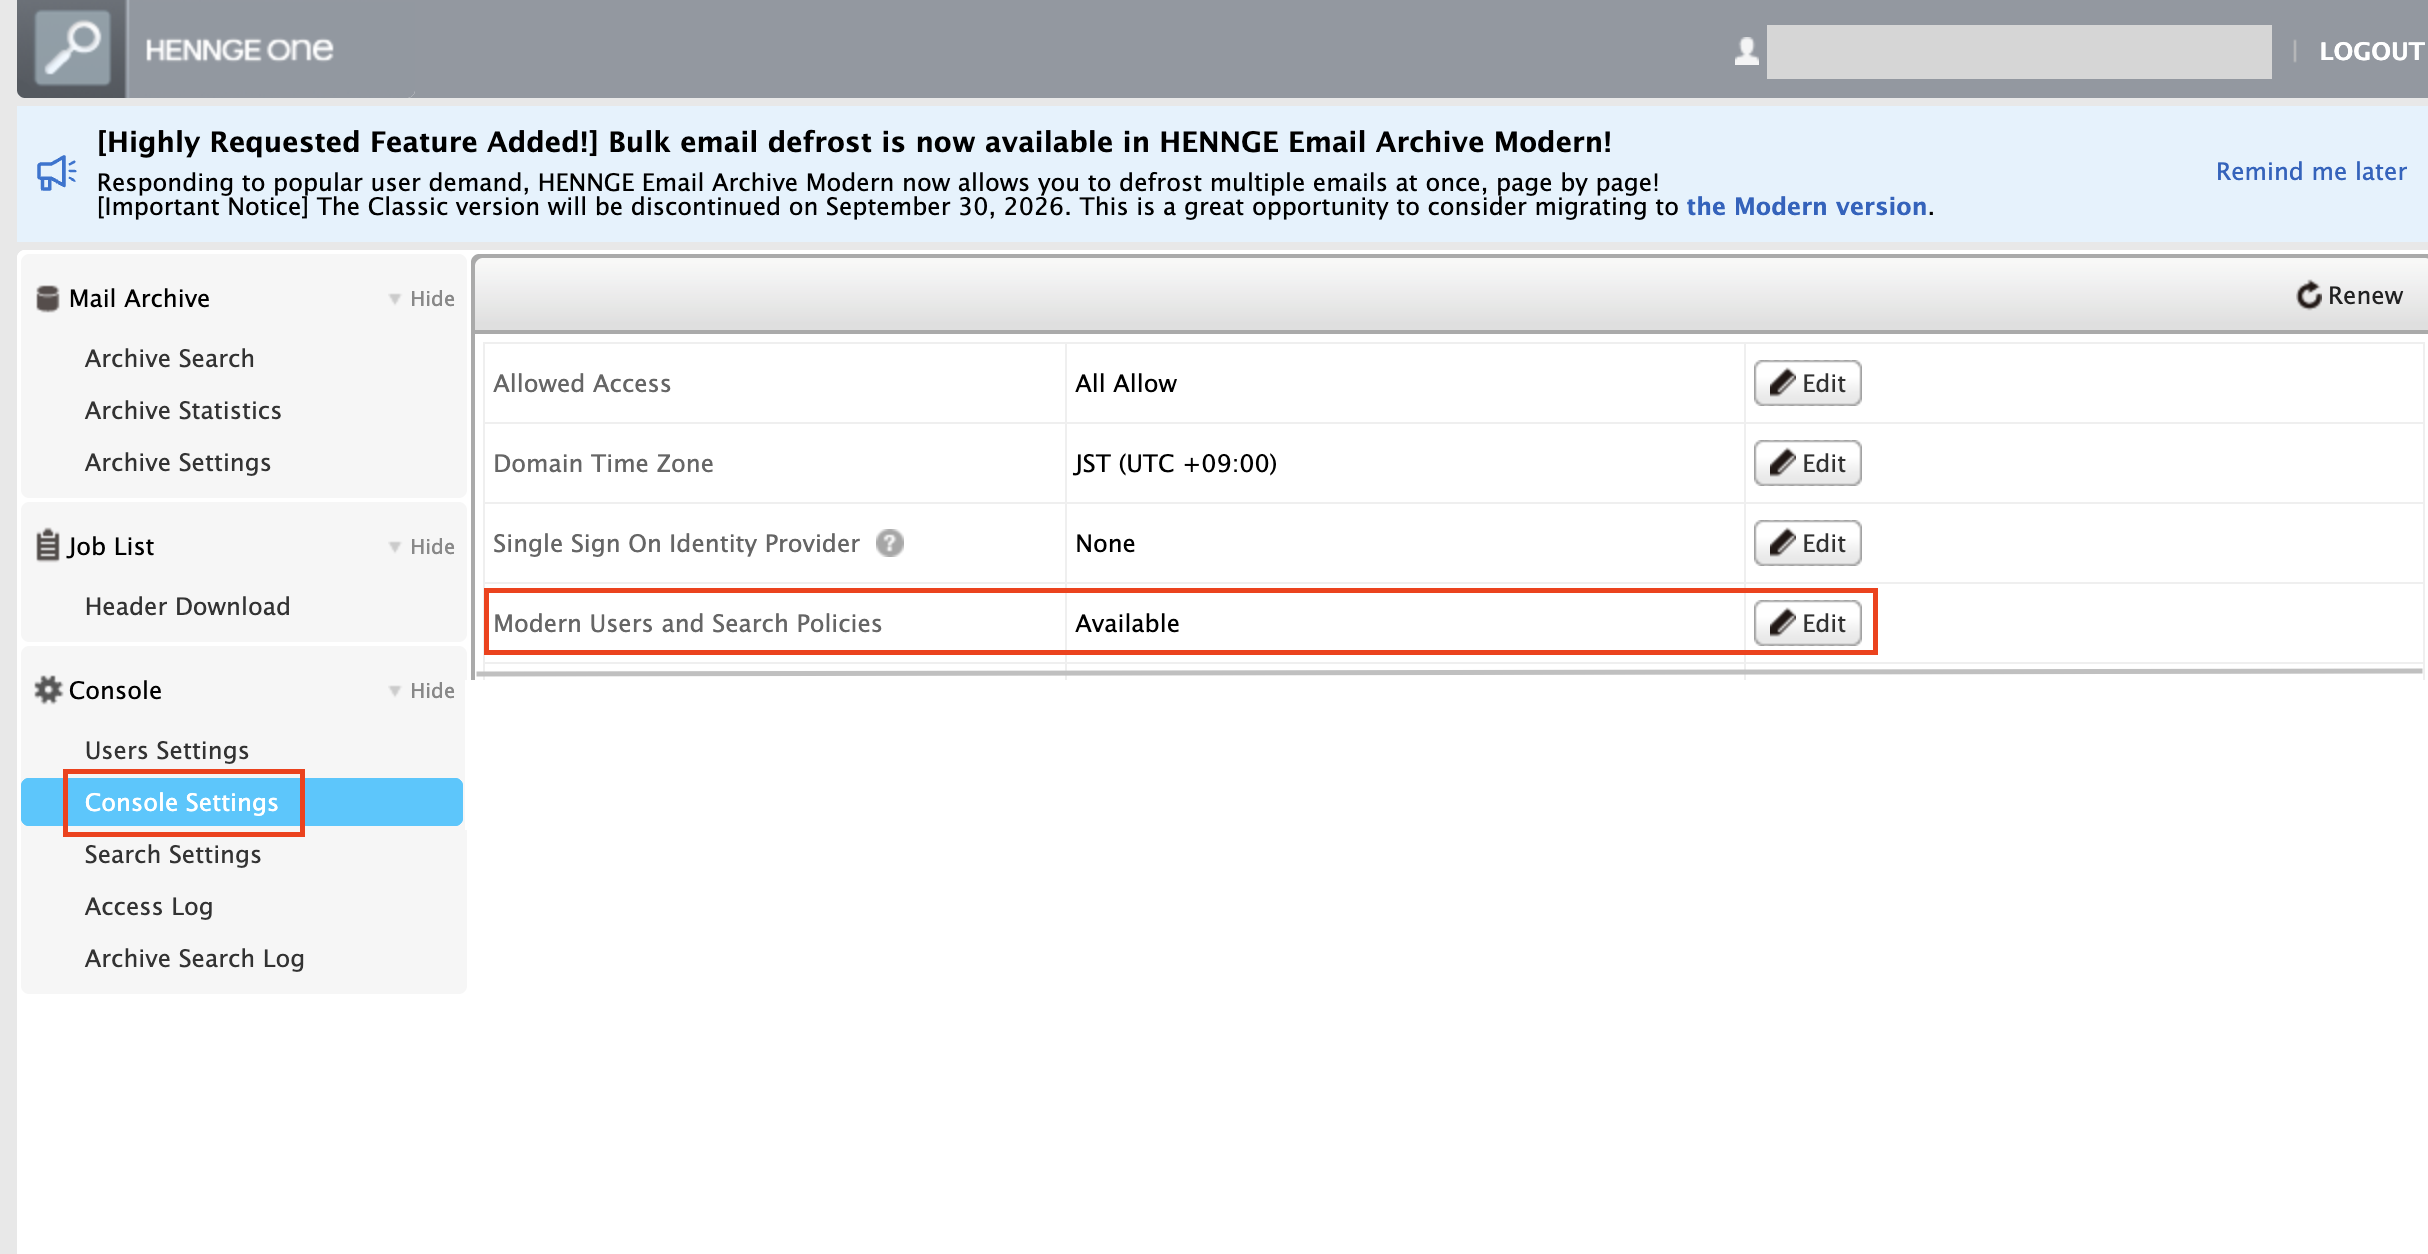
Task: Click the megaphone announcement icon
Action: [57, 173]
